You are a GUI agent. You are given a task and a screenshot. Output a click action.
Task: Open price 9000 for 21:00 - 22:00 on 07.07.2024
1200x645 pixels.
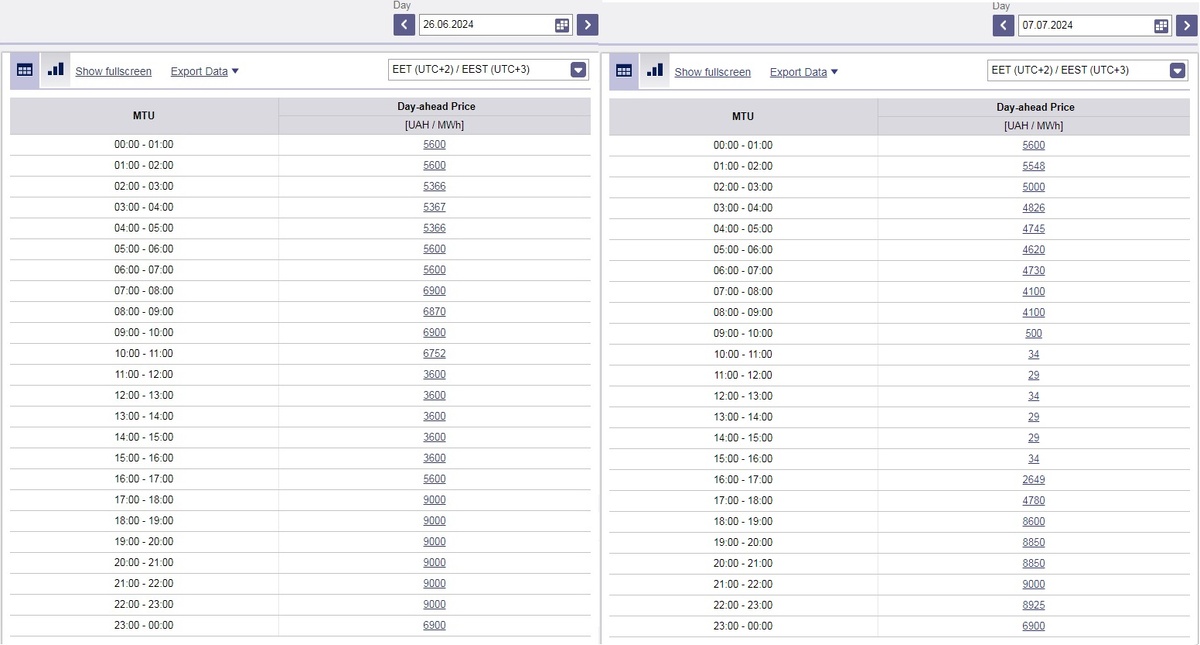click(1034, 584)
